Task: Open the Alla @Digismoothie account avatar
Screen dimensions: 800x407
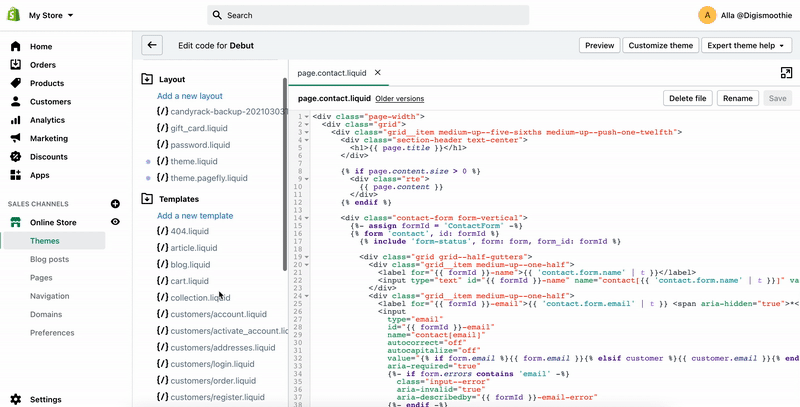Action: click(x=707, y=15)
